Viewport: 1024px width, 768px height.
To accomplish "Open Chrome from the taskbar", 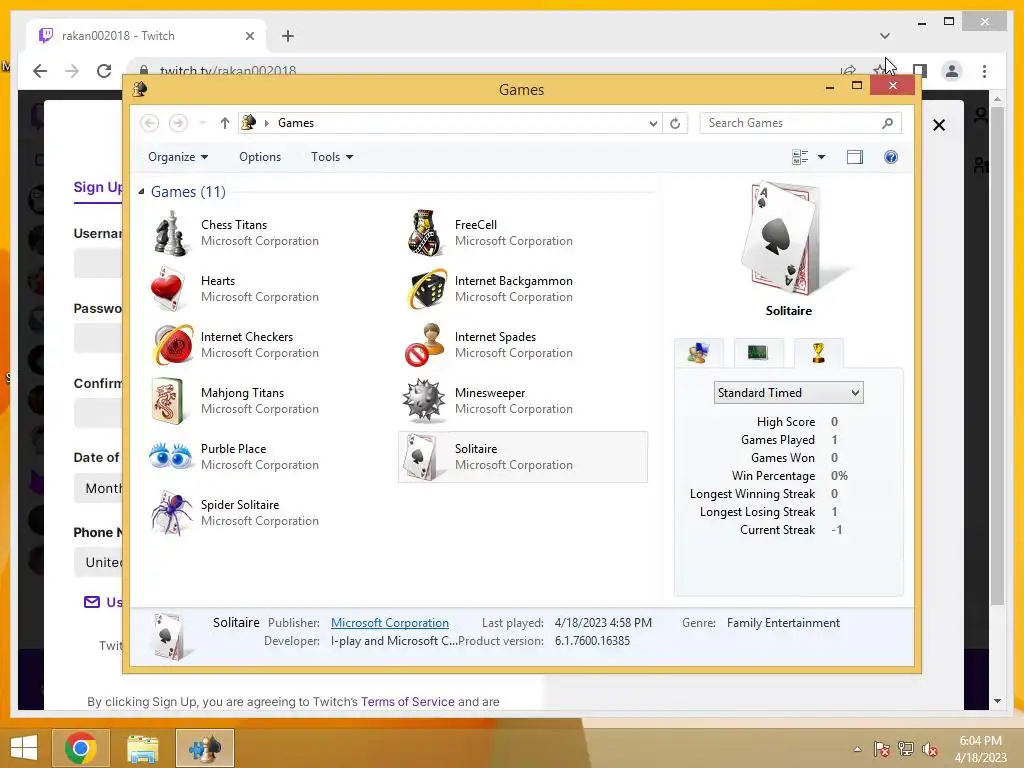I will (80, 748).
